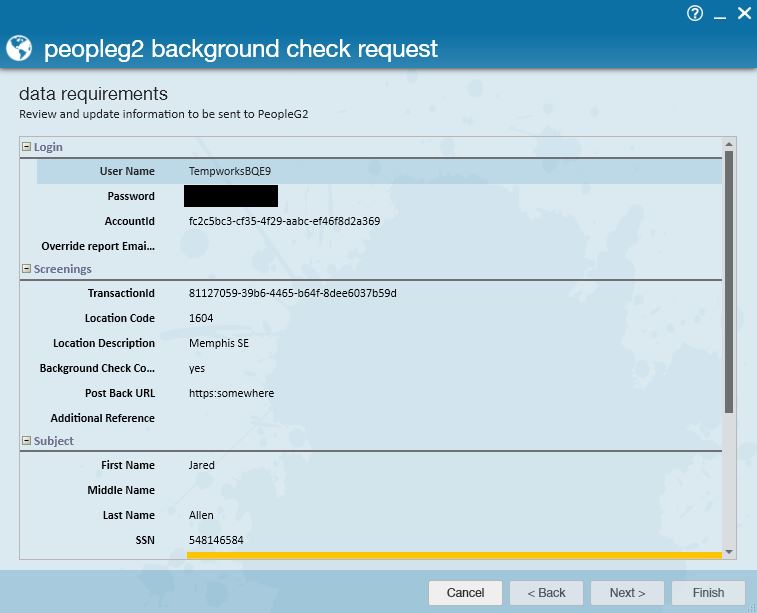Click the Finish button
Viewport: 757px width, 613px height.
coord(708,593)
